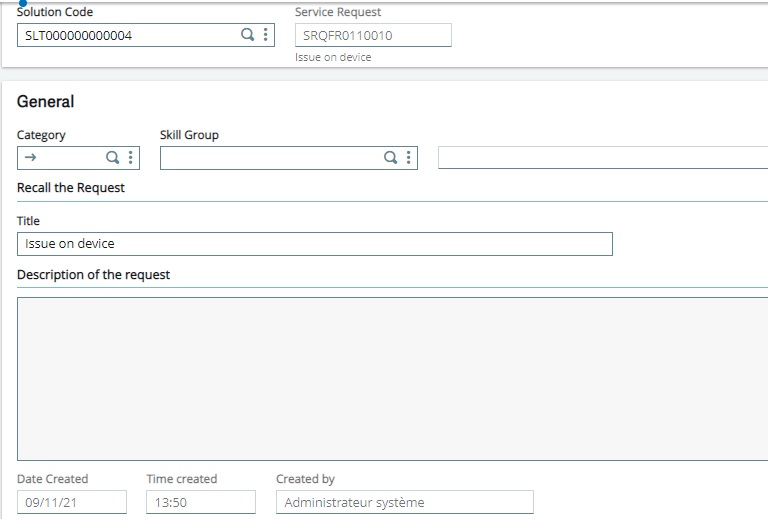Click the blue dot marker above Solution Code

(x=22, y=3)
